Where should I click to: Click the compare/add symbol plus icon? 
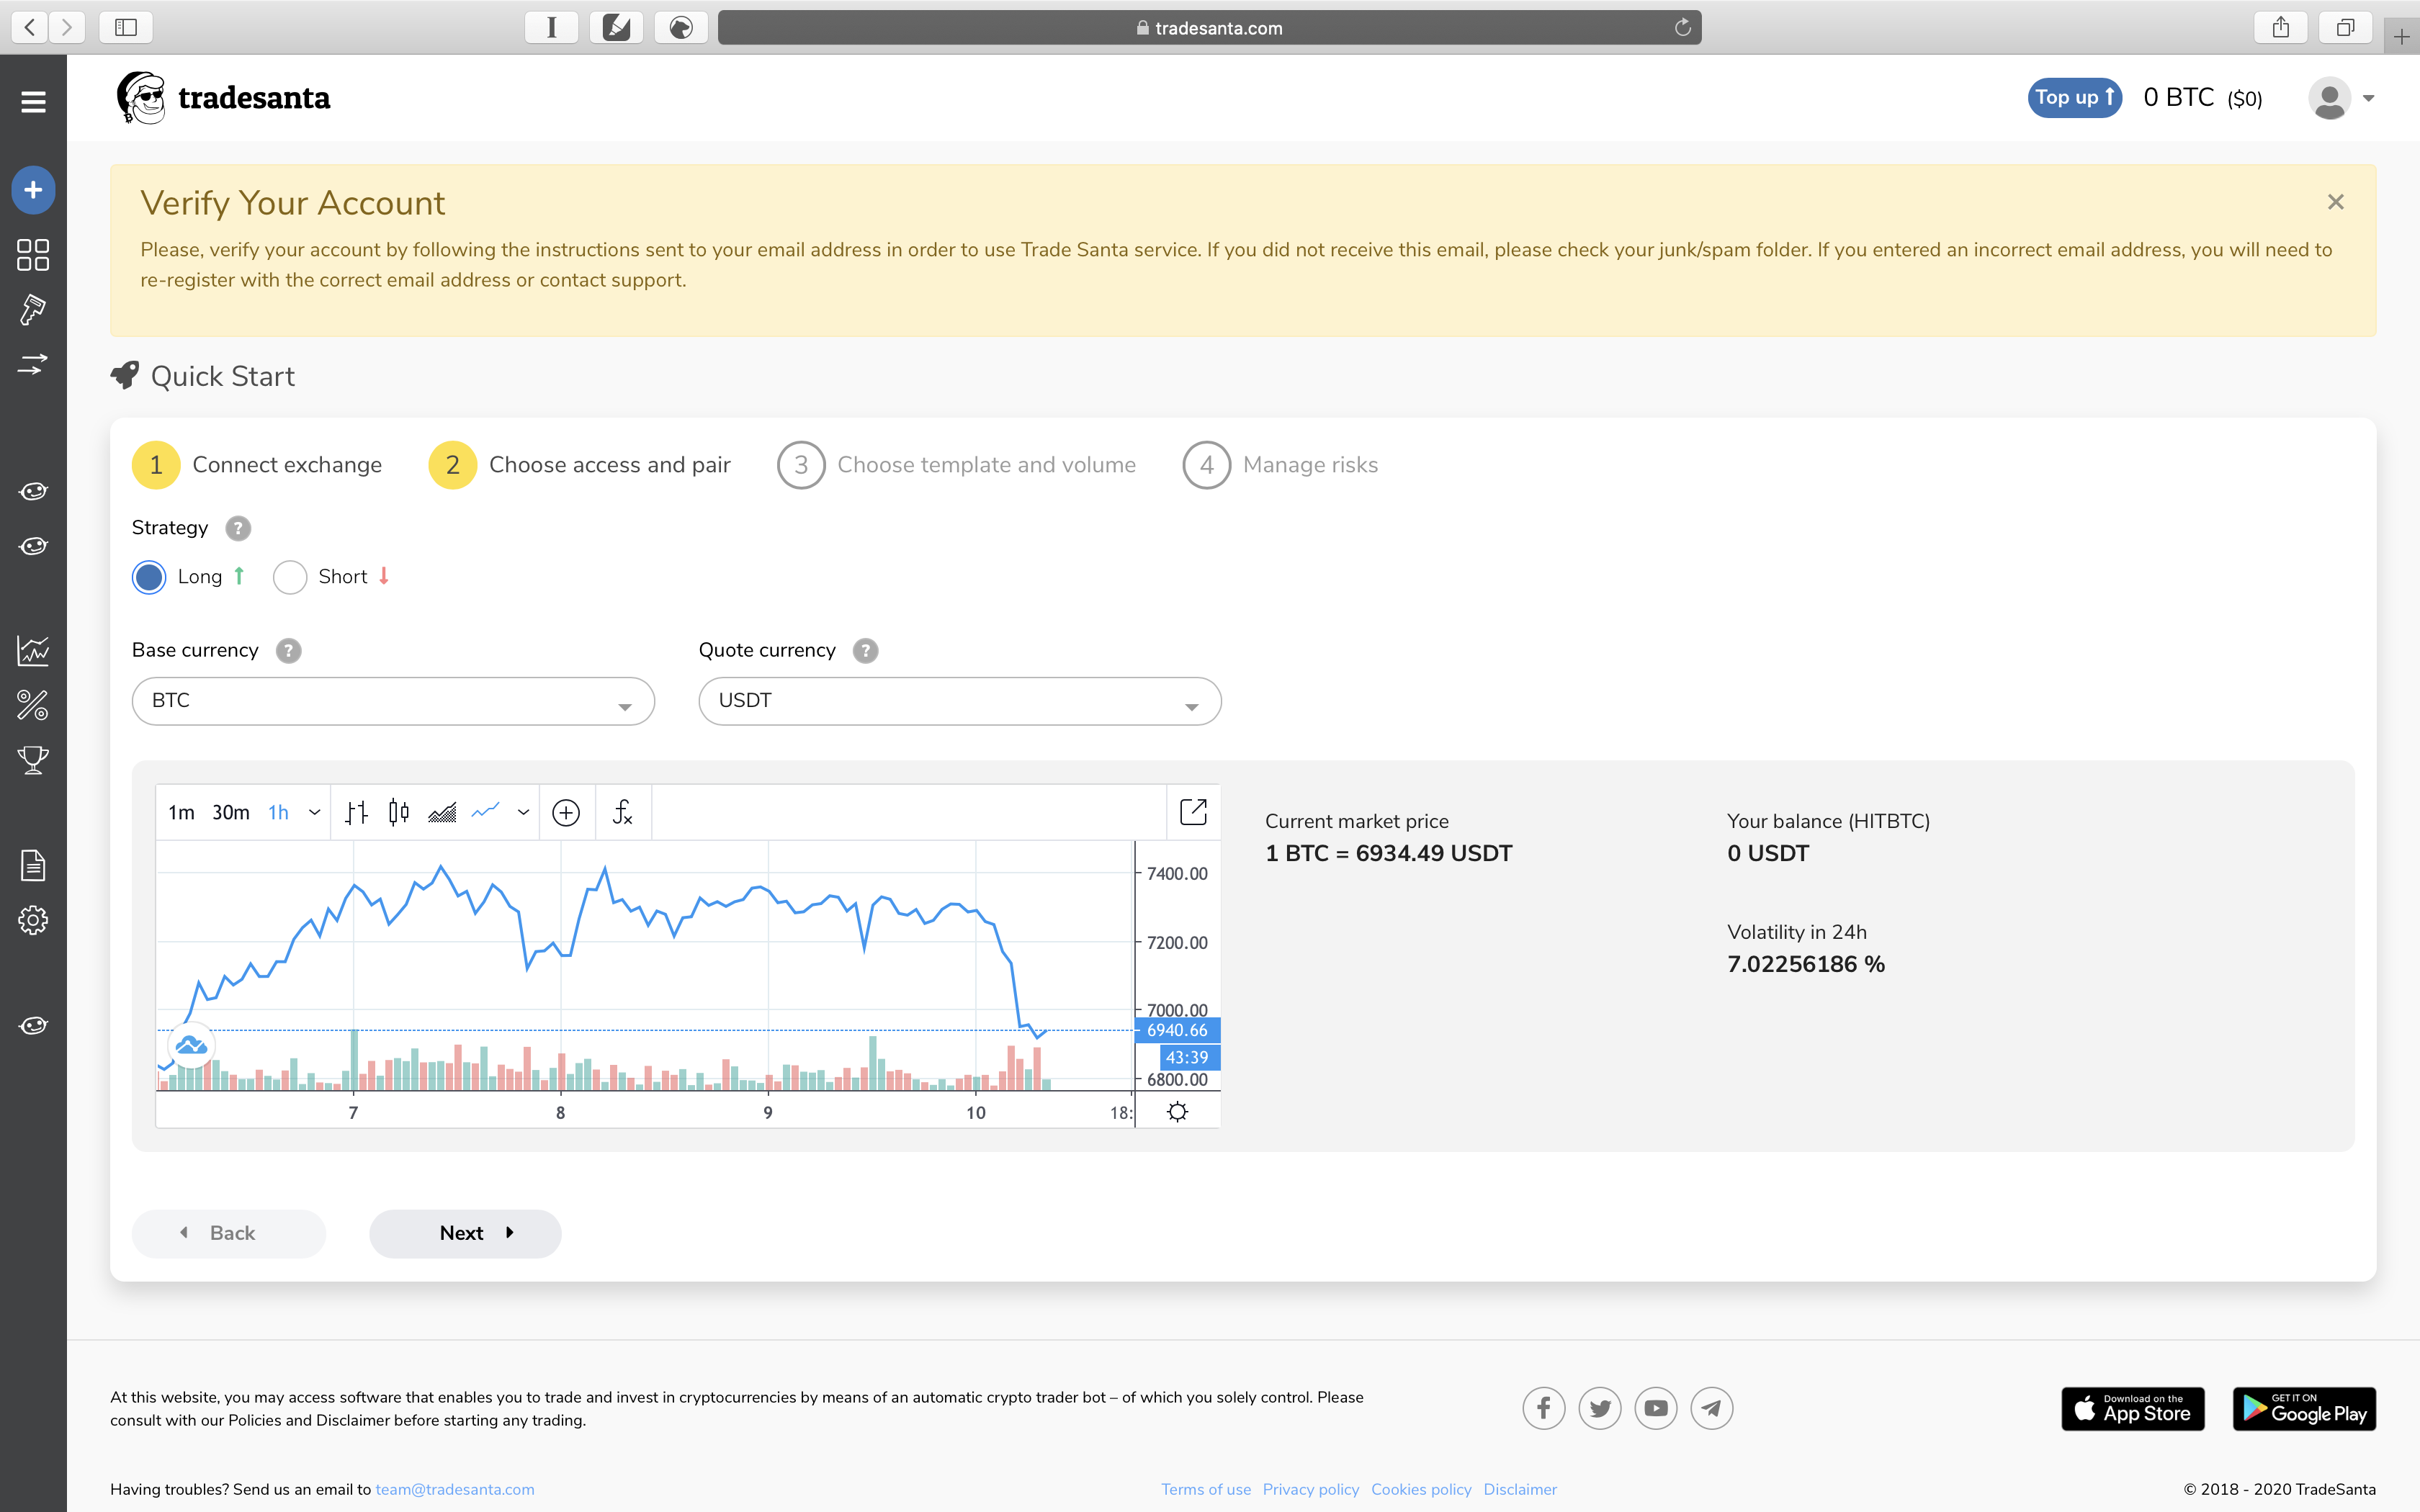coord(566,813)
